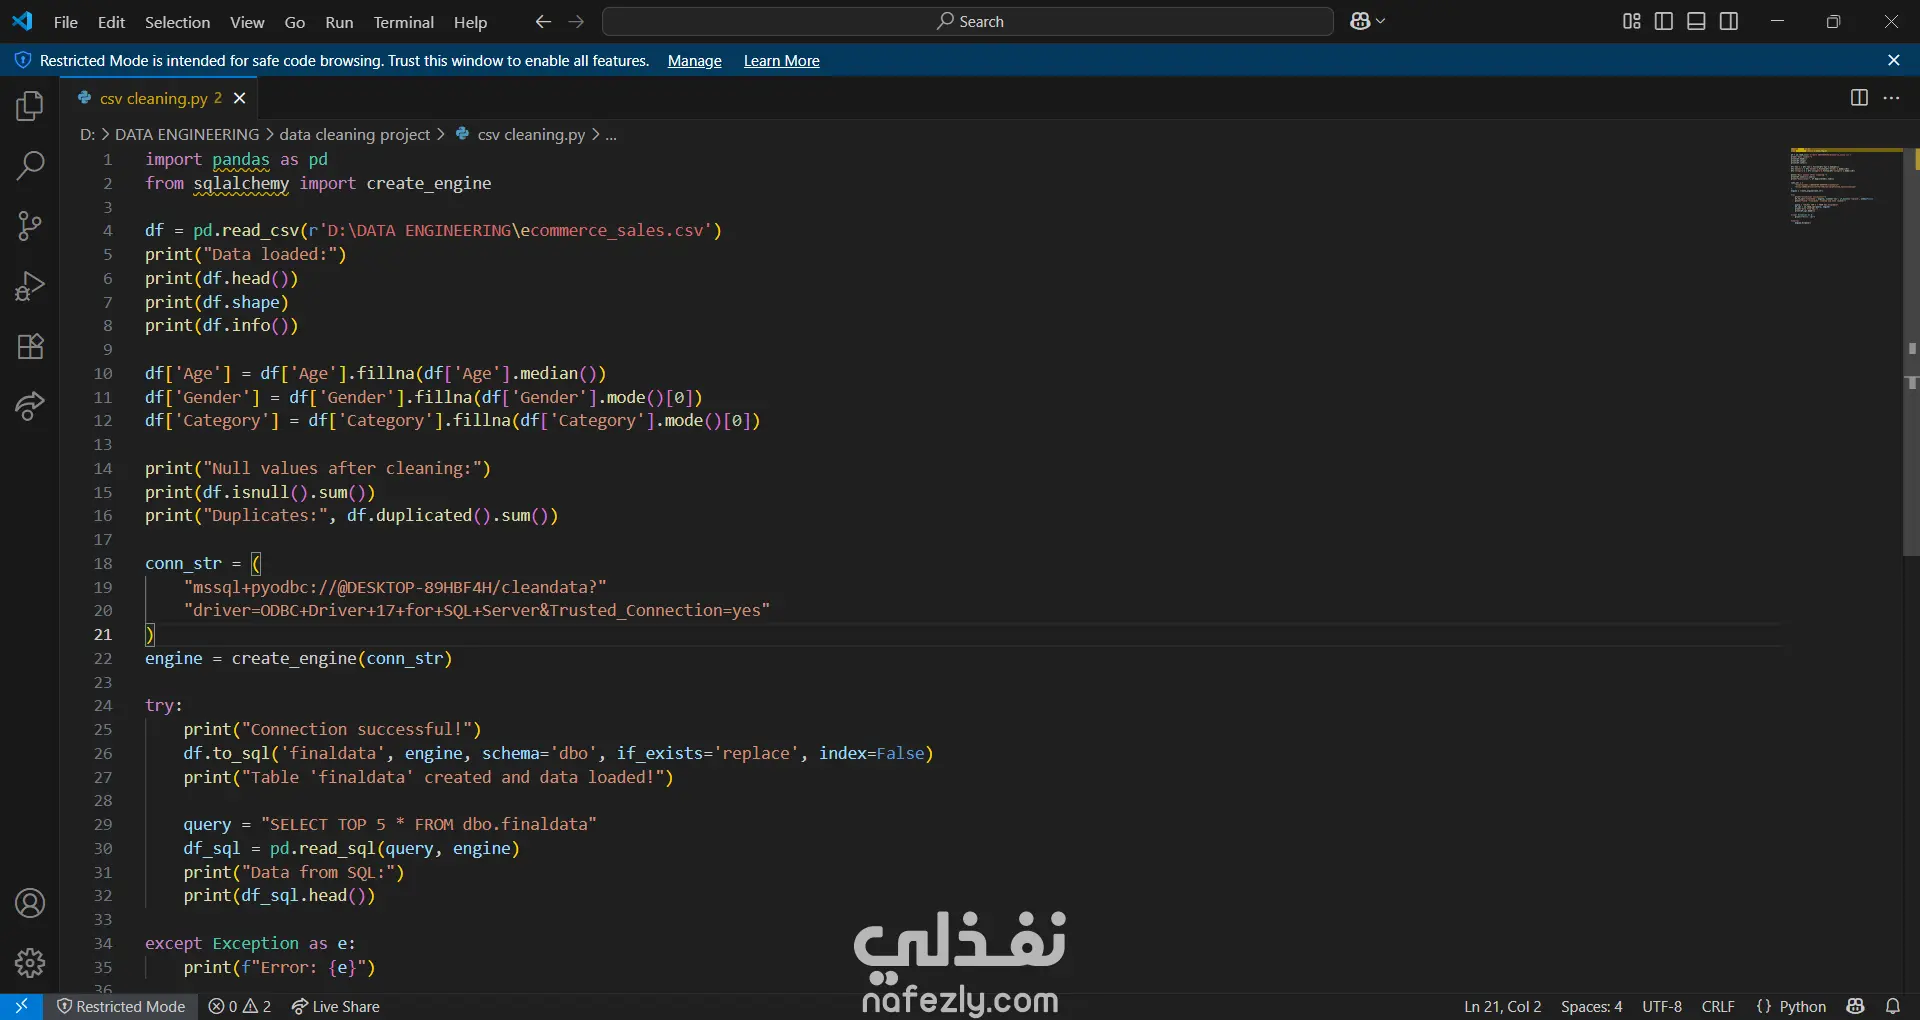Change end of line sequence CRLF
This screenshot has height=1020, width=1920.
1718,1006
